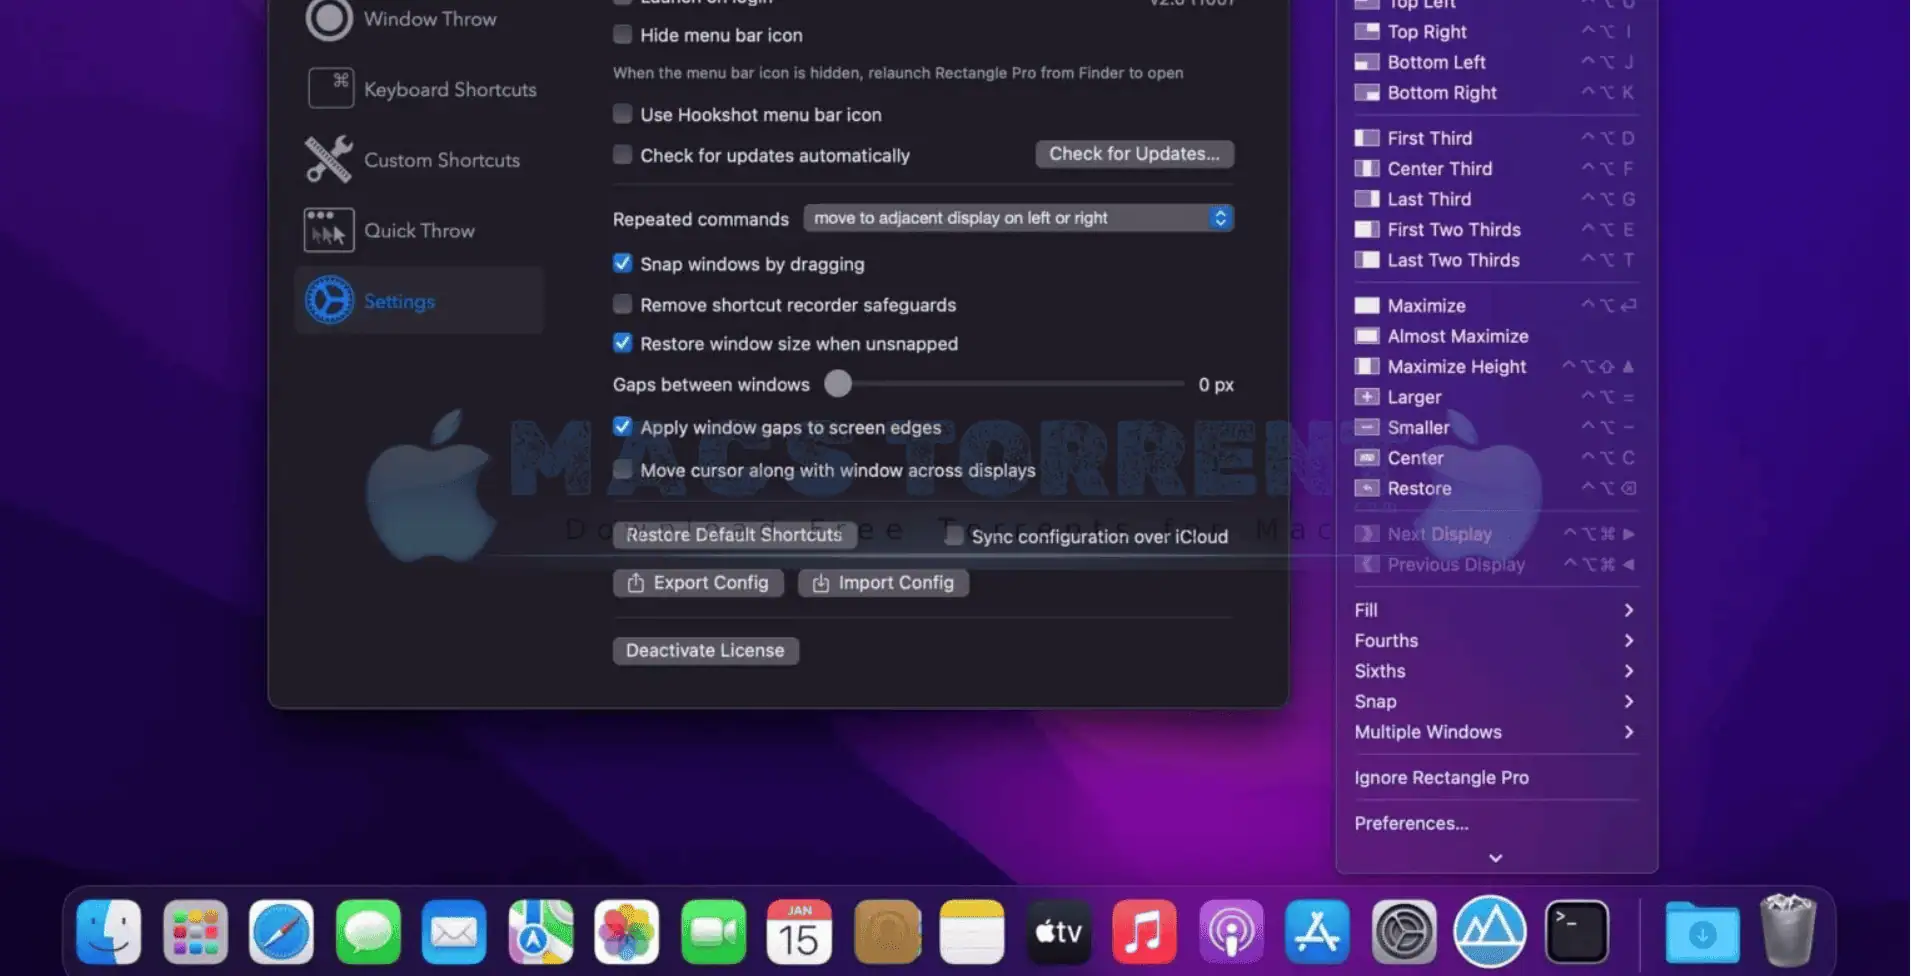The height and width of the screenshot is (976, 1911).
Task: Choose Previous Display menu item
Action: click(1496, 565)
